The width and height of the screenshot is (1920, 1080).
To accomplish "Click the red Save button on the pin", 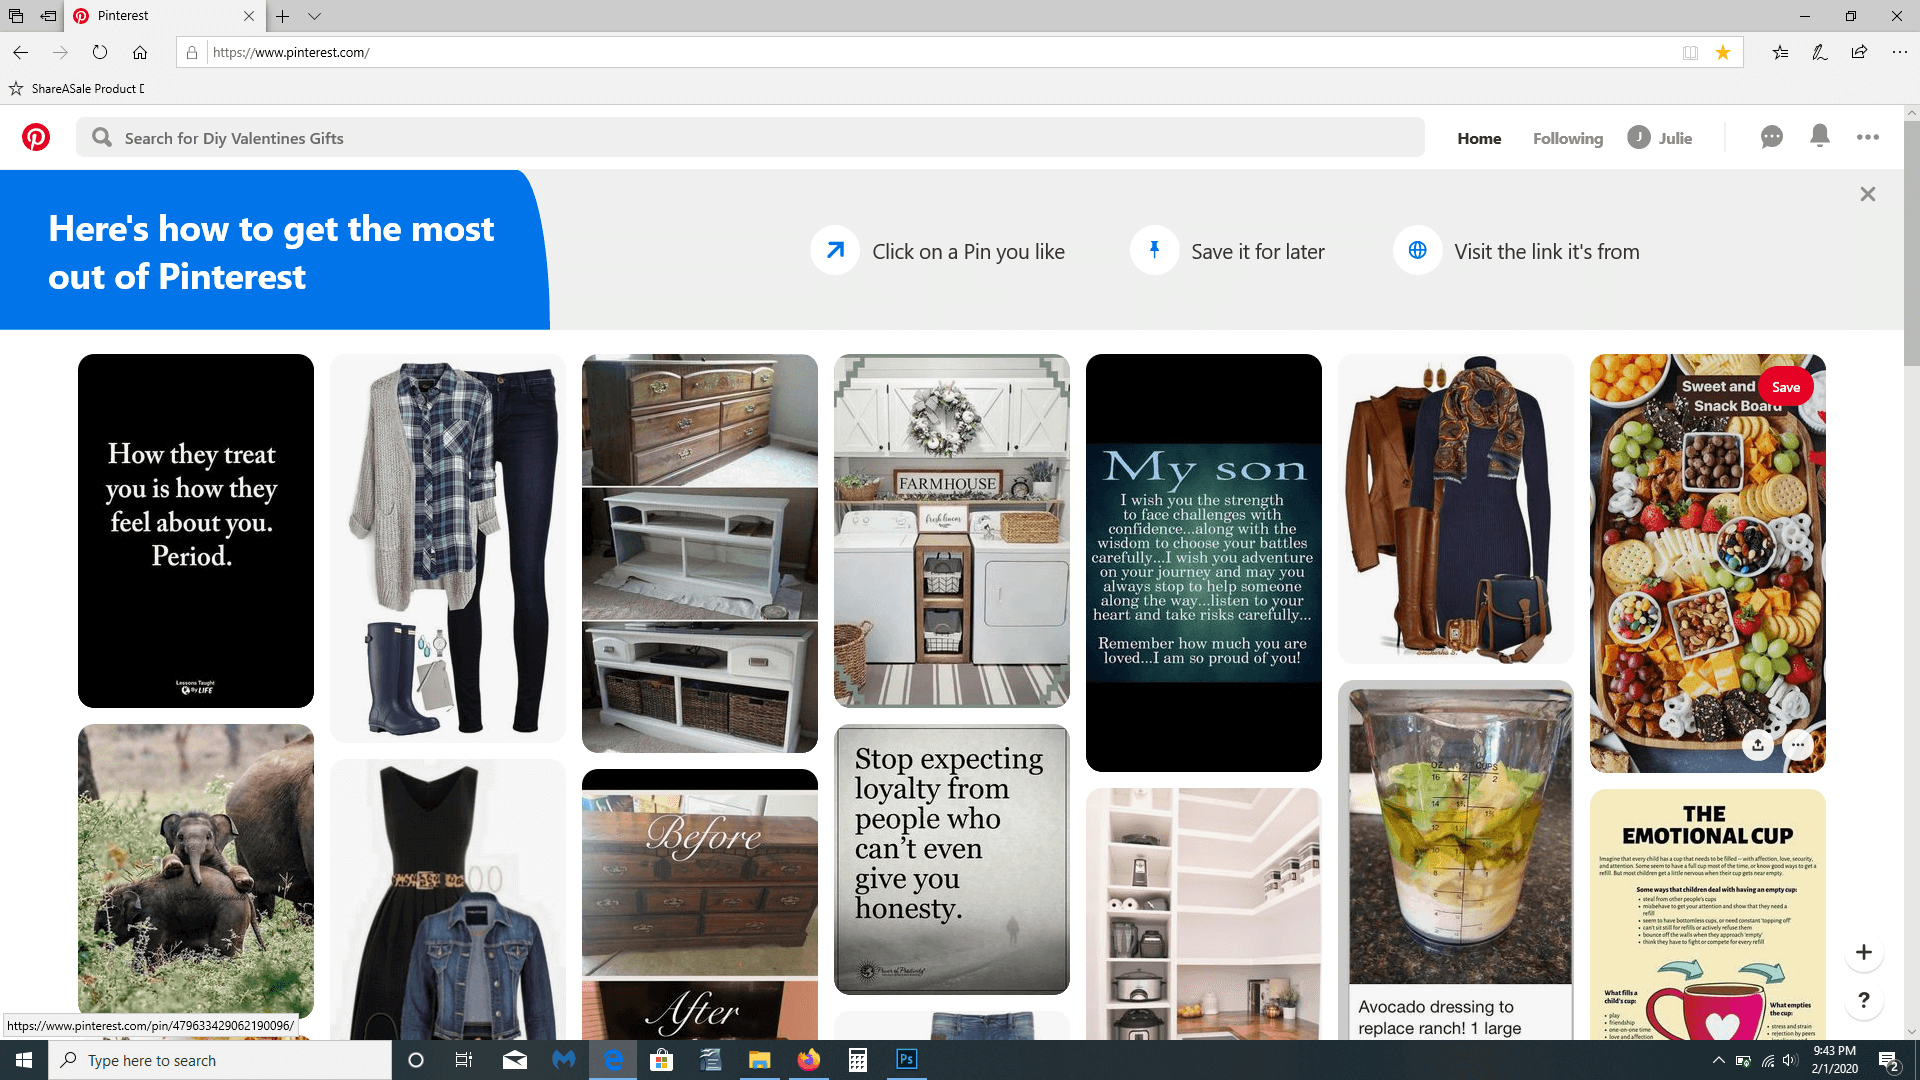I will tap(1785, 387).
